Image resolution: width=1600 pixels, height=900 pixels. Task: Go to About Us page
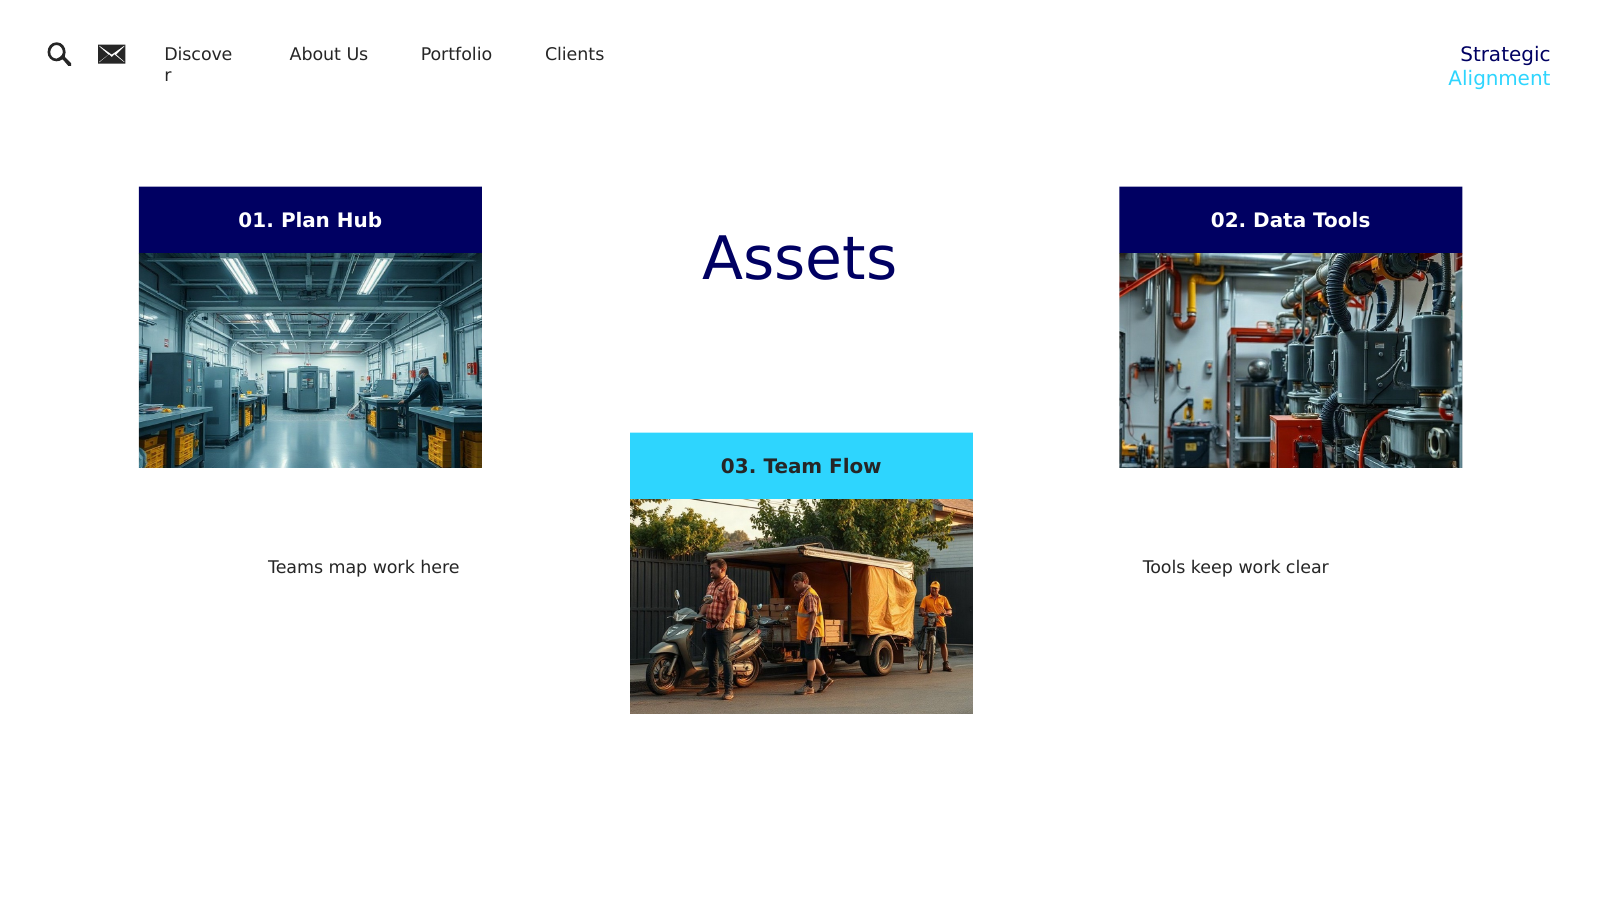pos(328,54)
